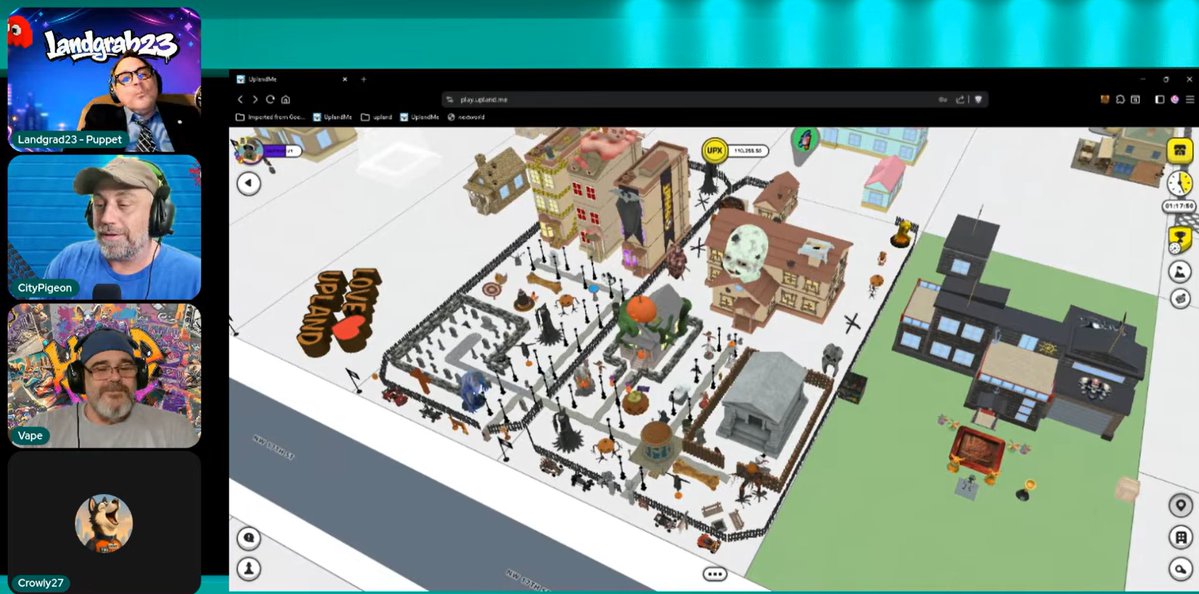The width and height of the screenshot is (1199, 594).
Task: Click the Landgrad23 - Puppet webcam feed
Action: [x=104, y=80]
